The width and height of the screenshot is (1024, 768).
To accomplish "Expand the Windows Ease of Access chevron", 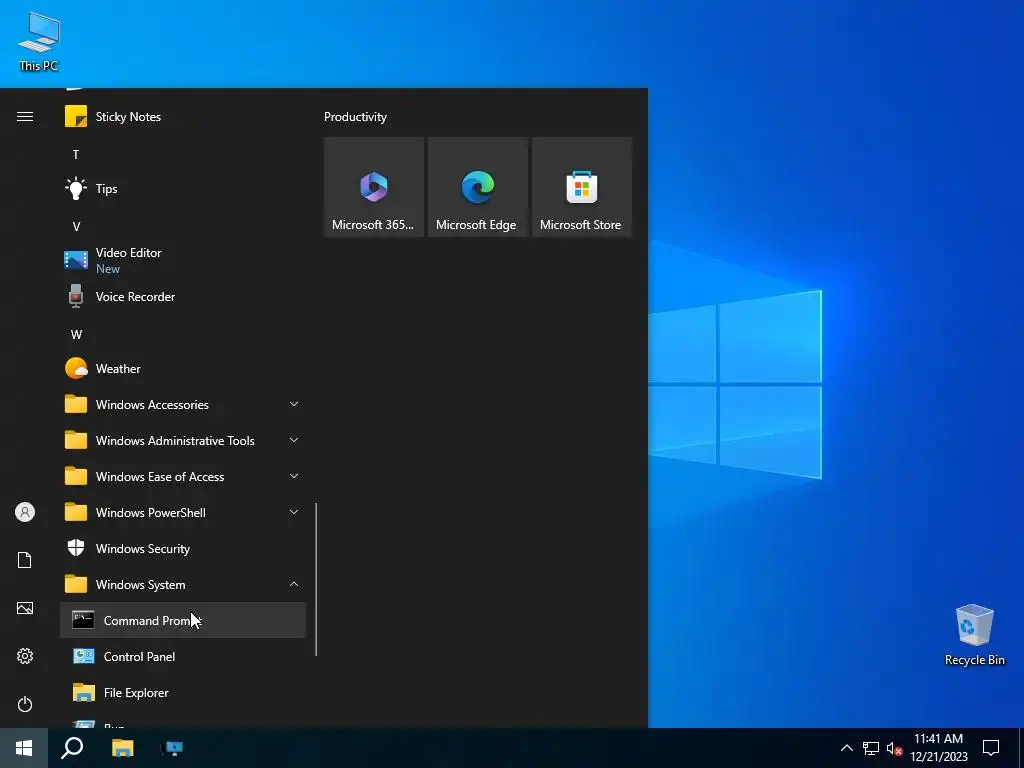I will coord(294,476).
